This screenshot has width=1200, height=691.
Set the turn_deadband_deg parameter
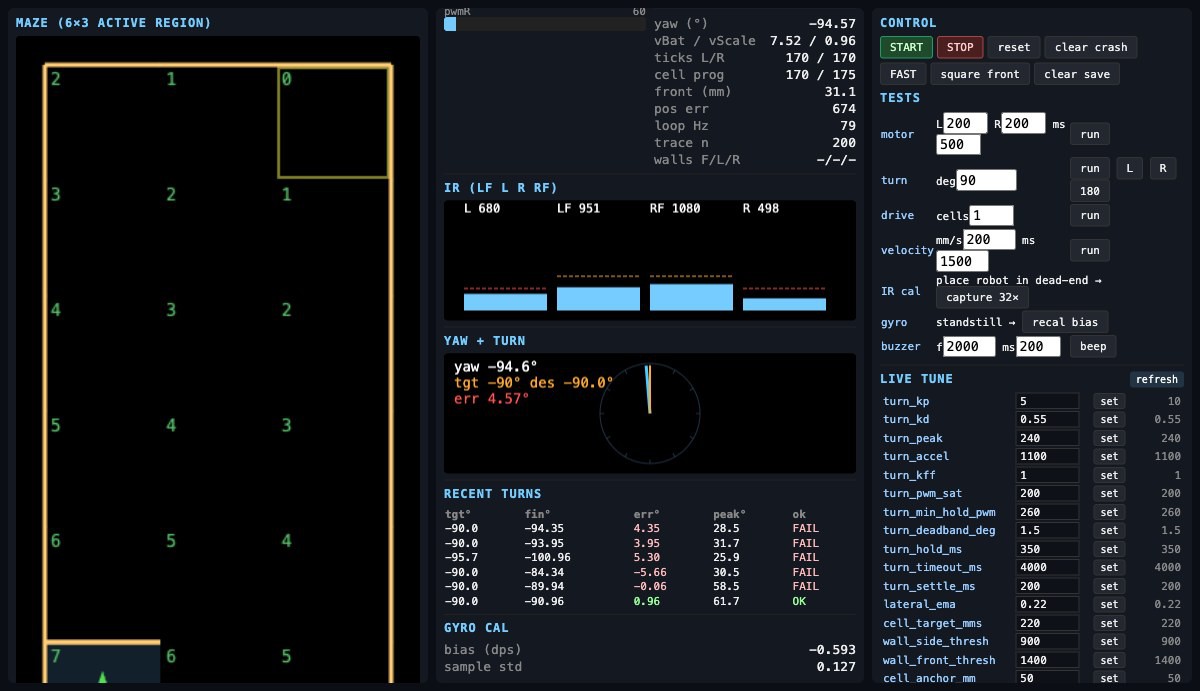(1109, 530)
